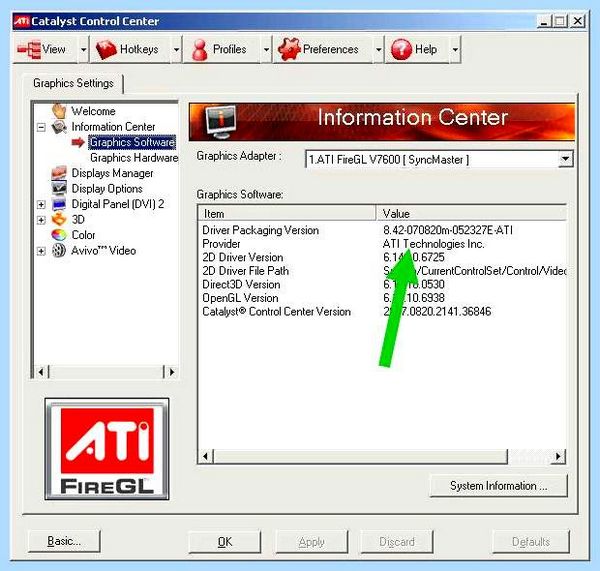Screen dimensions: 600x571
Task: Click the Profiles person icon
Action: [199, 50]
